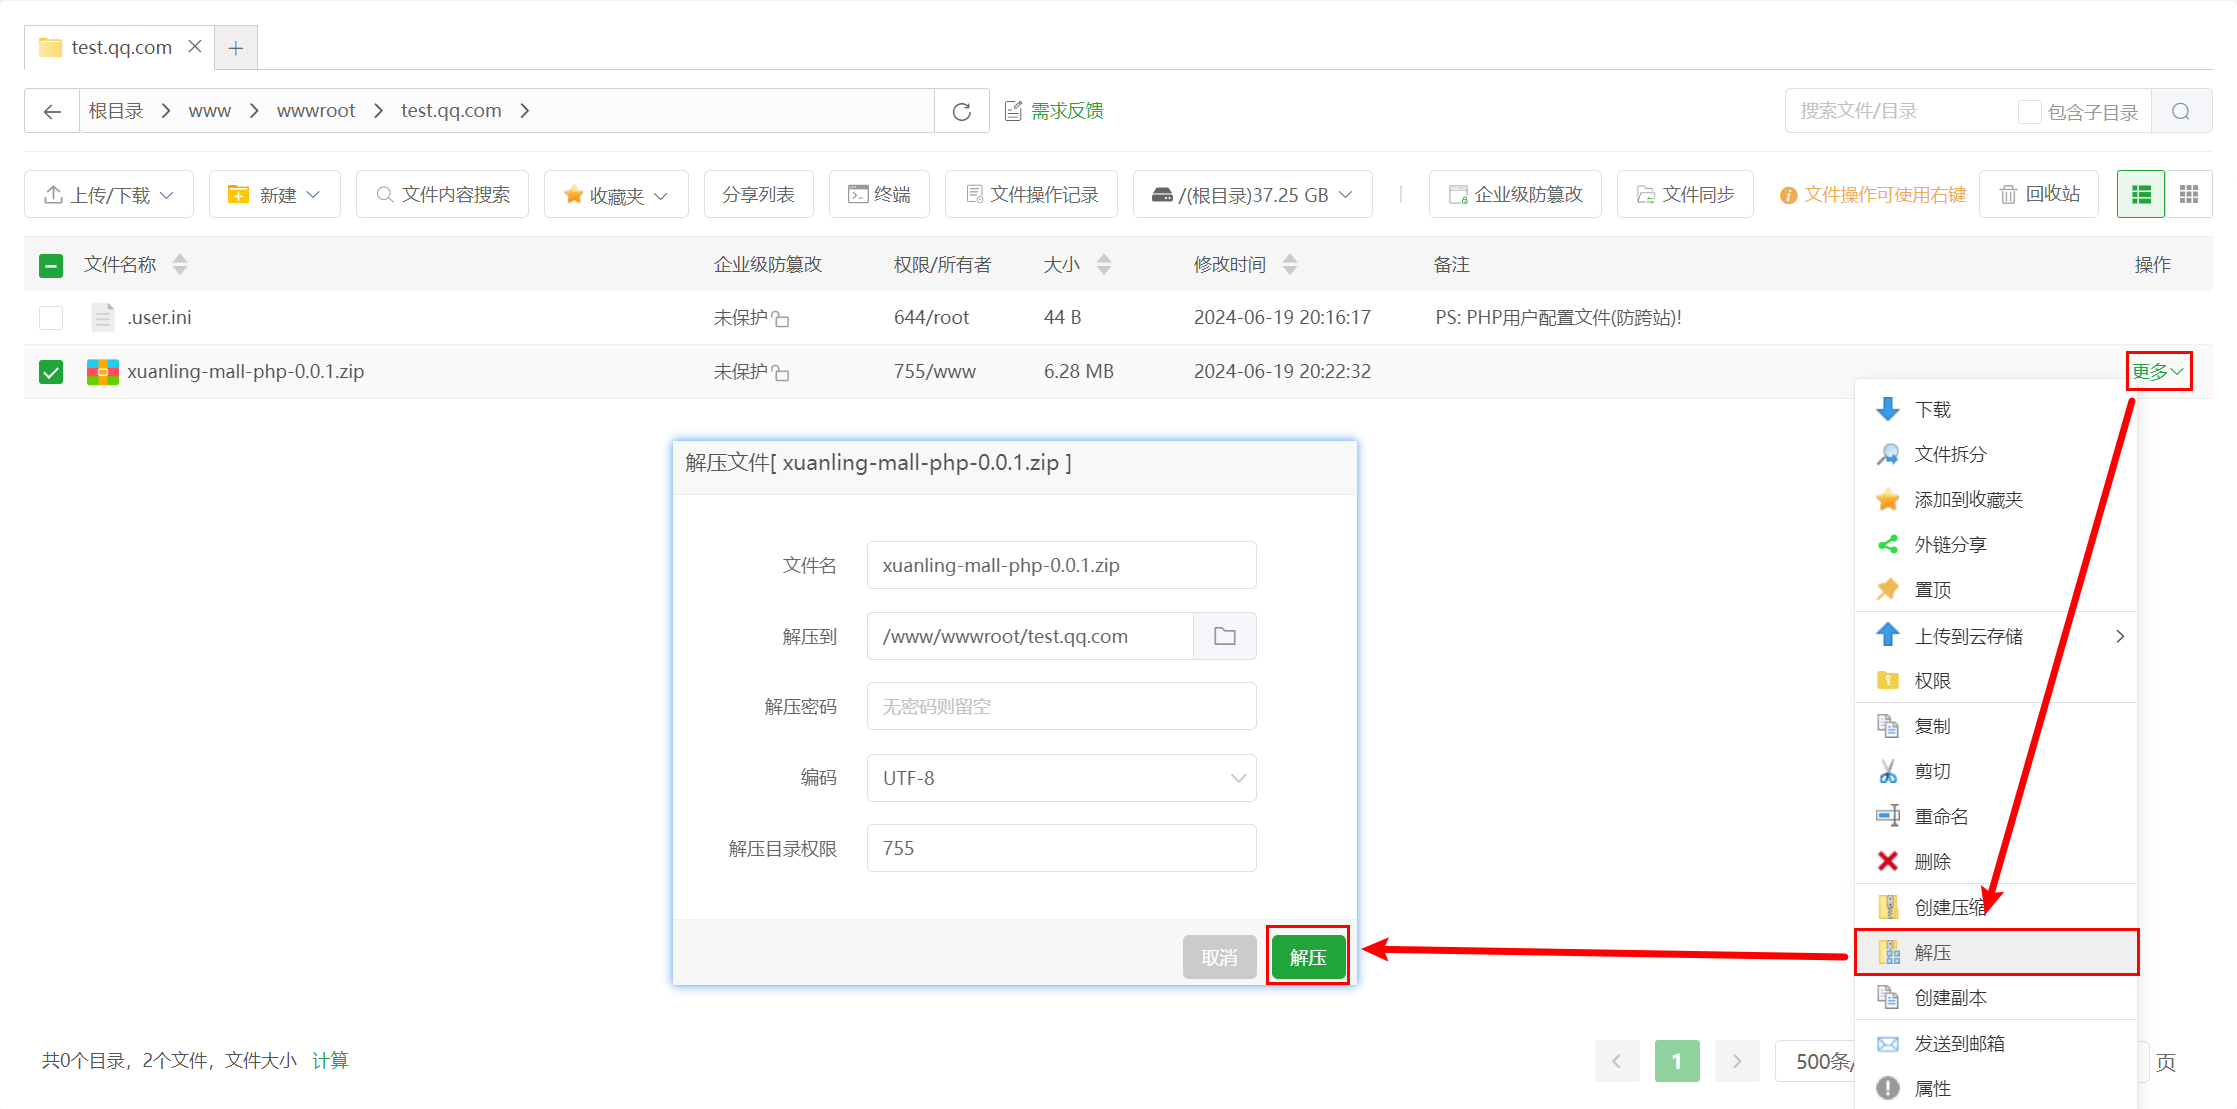Click the search magnifier icon
The width and height of the screenshot is (2237, 1109).
(2181, 111)
